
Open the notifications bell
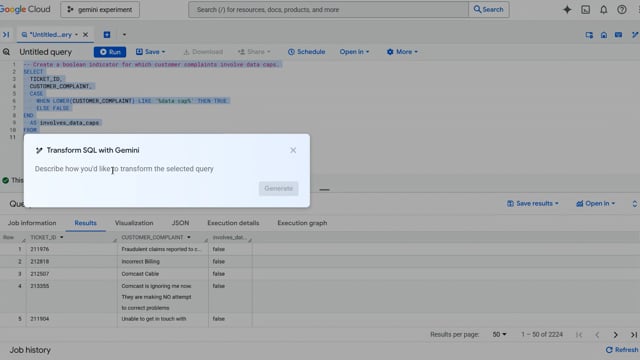603,9
